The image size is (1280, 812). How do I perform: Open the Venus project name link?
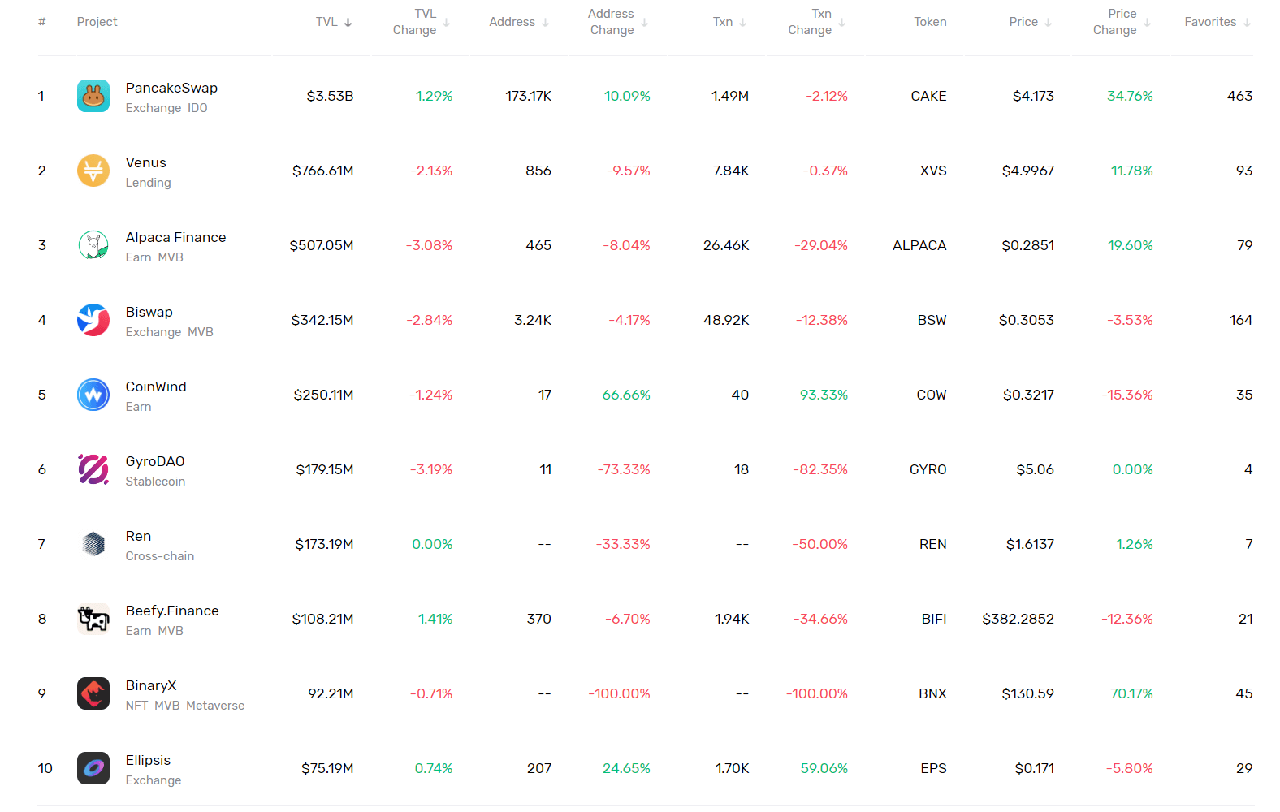click(x=146, y=162)
